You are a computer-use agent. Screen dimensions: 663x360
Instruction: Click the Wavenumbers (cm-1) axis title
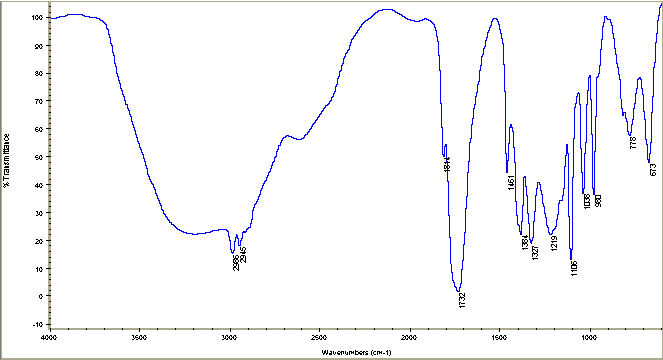(x=356, y=352)
